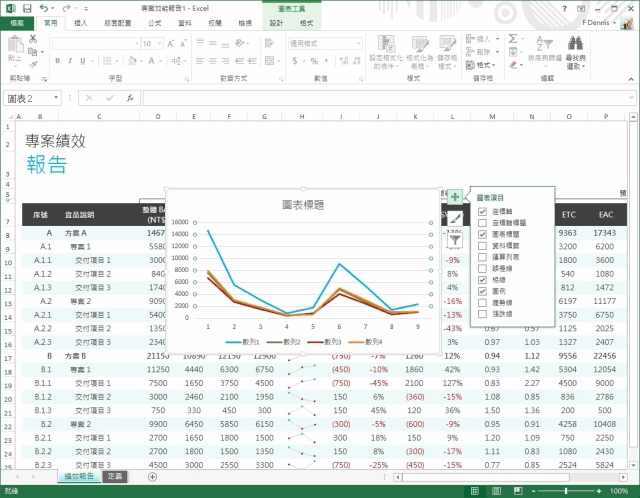Viewport: 640px width, 498px height.
Task: Open the number format dropdown (通用格式)
Action: tap(358, 43)
